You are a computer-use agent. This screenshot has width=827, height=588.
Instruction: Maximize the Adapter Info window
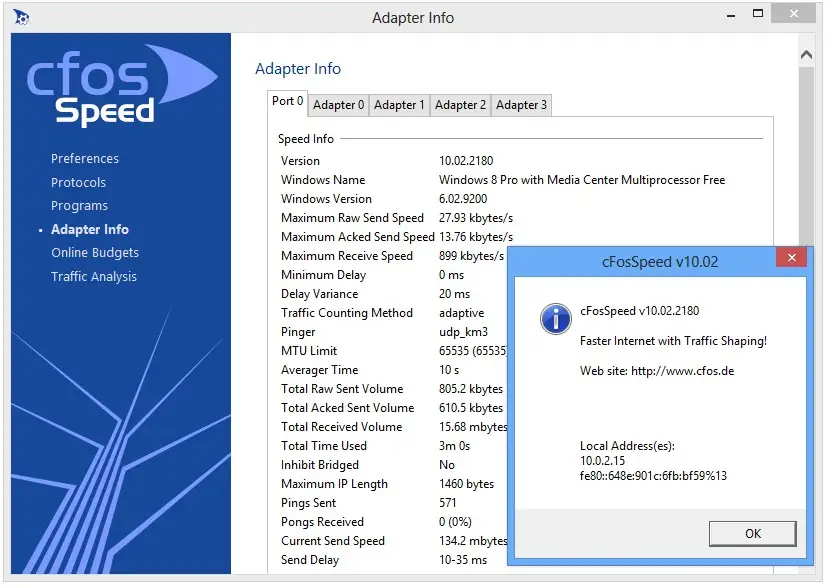758,14
